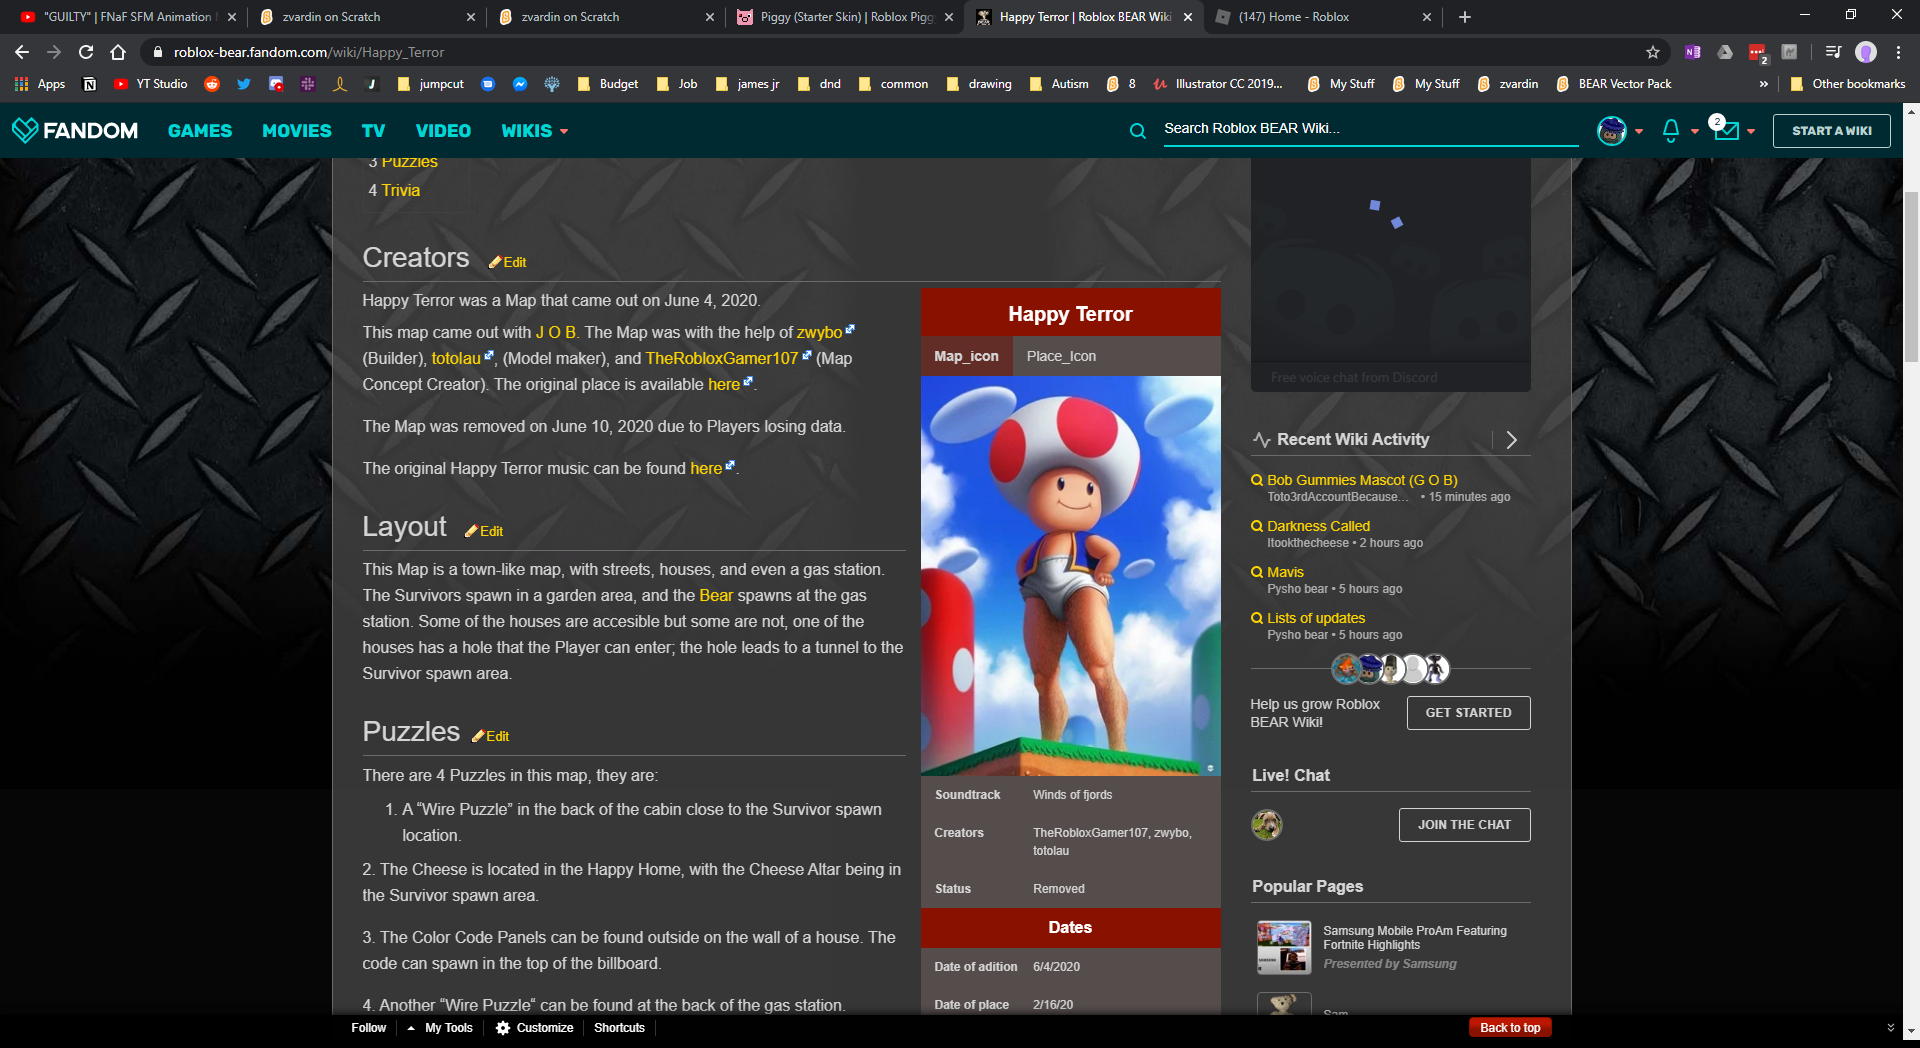Open the Chrome profile avatar
1920x1048 pixels.
coord(1866,52)
